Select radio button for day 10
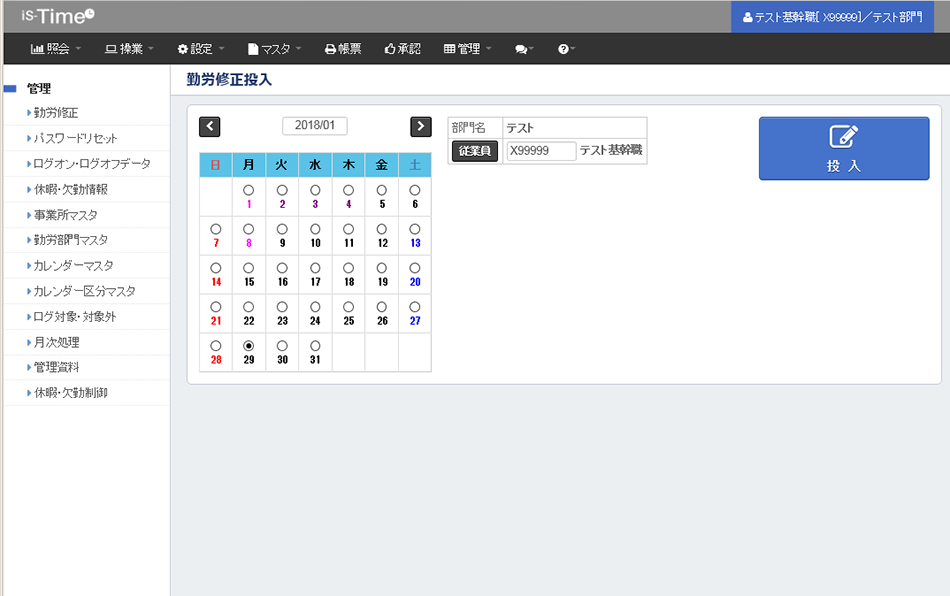Viewport: 950px width, 596px height. tap(315, 229)
